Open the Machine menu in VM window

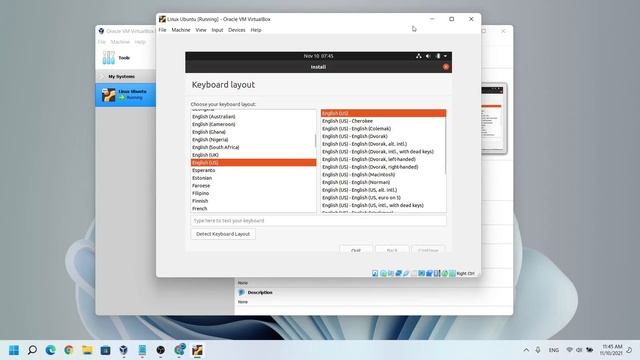tap(181, 30)
